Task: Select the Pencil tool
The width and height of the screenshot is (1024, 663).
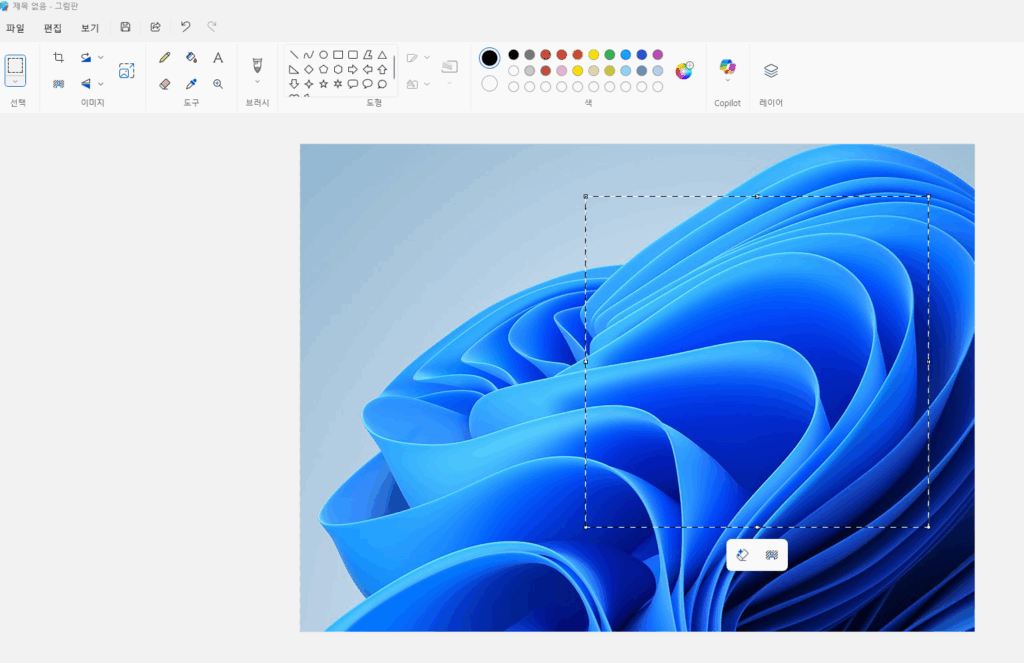Action: tap(165, 58)
